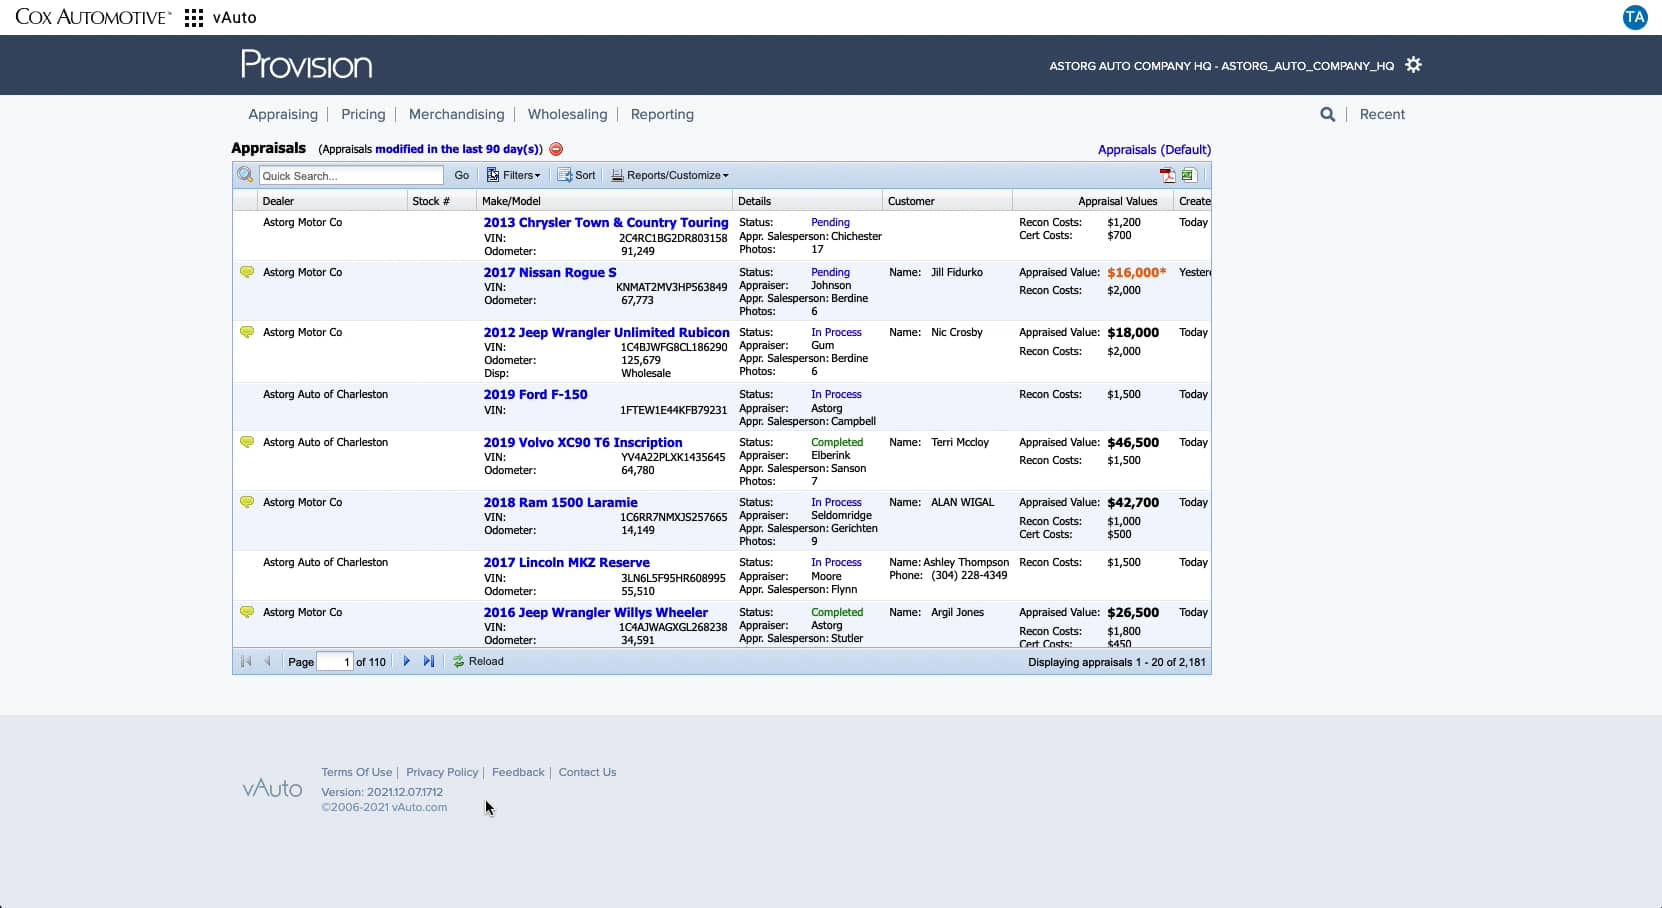Click the Stock # column header

441,201
